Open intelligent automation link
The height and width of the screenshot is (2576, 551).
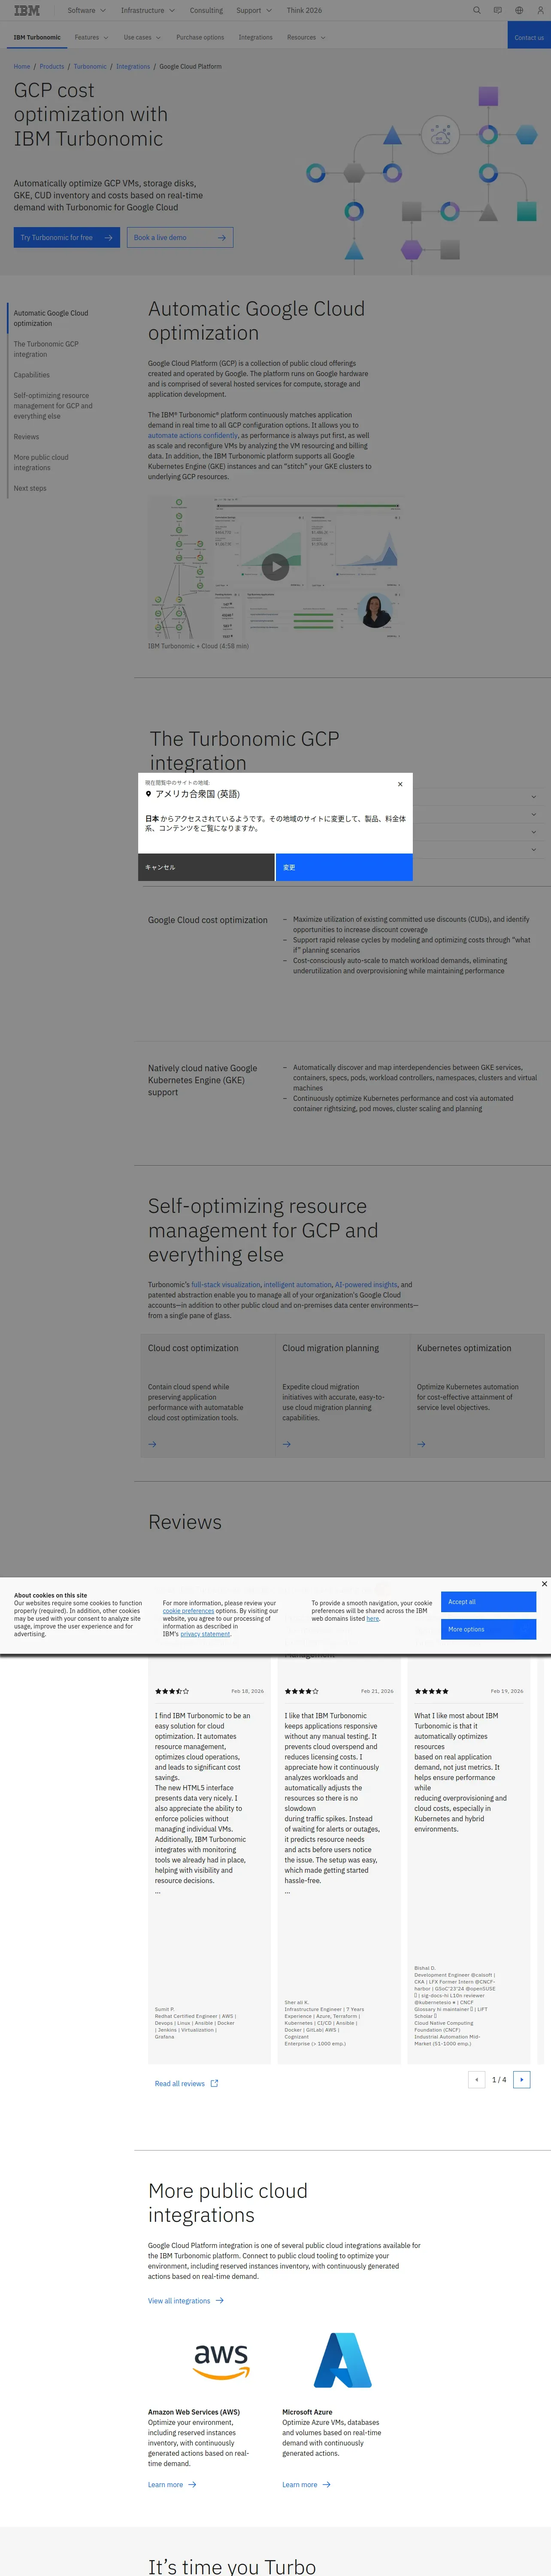(297, 1284)
